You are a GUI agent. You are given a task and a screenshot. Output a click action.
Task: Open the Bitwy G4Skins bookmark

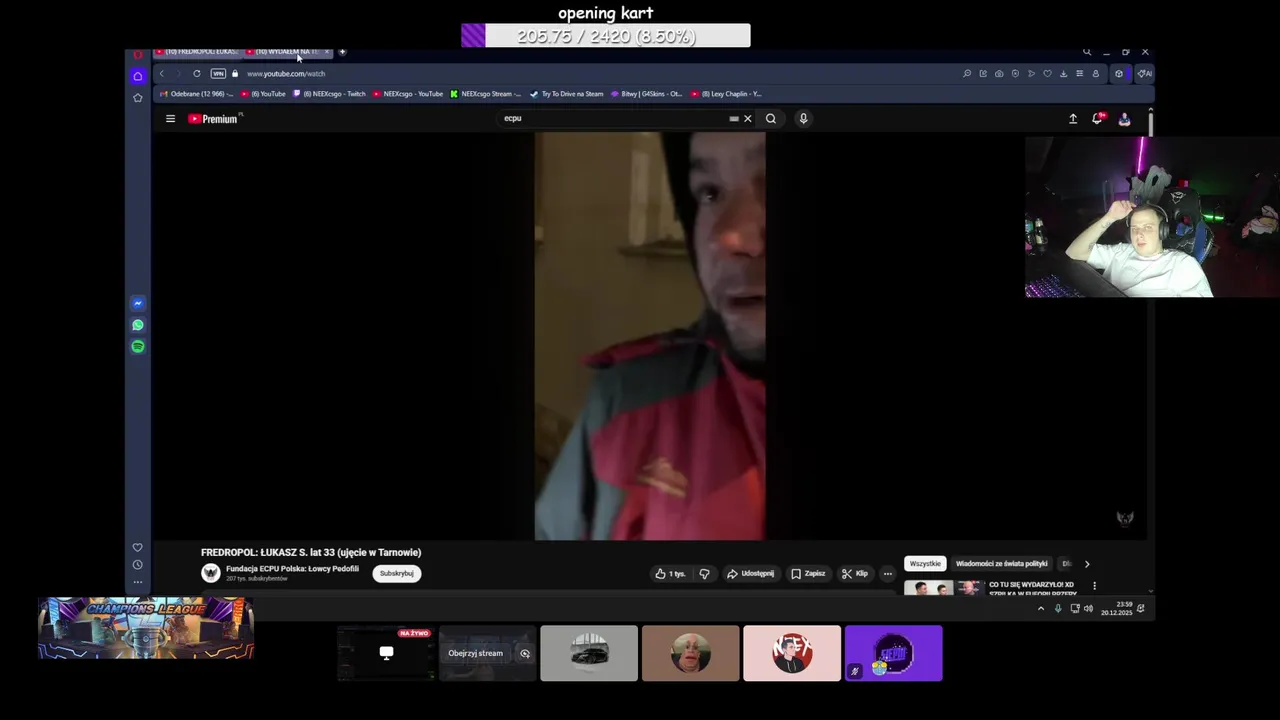[x=646, y=94]
